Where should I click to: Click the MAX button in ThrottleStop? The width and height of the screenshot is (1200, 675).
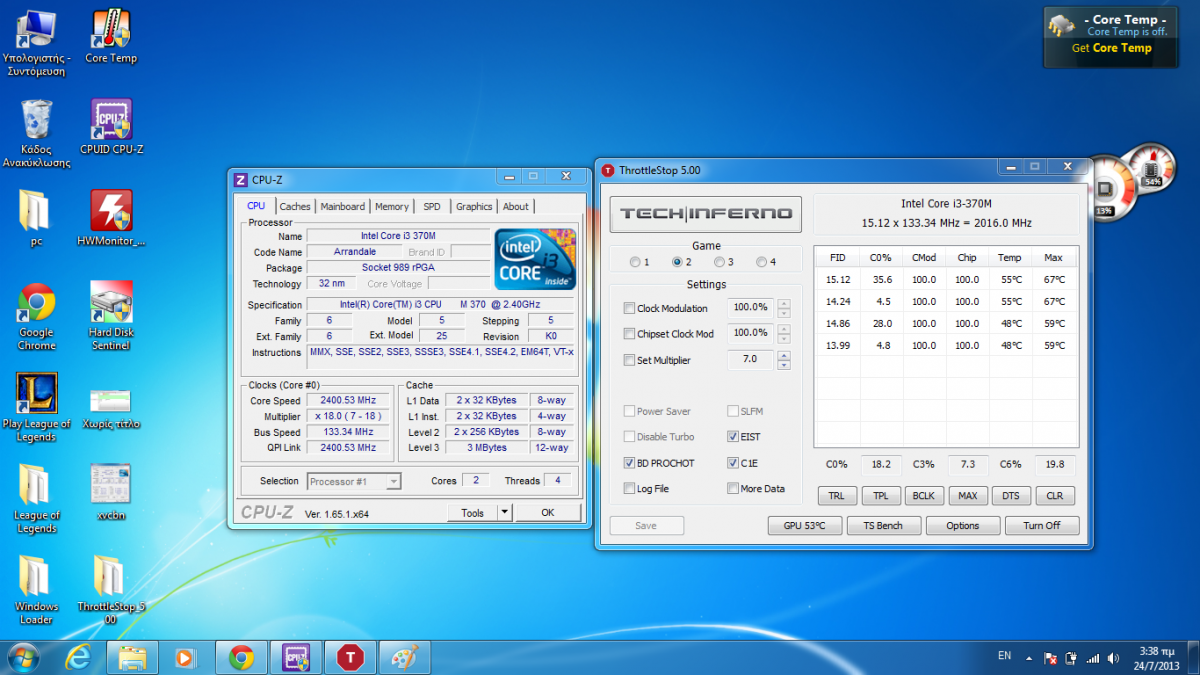tap(967, 496)
